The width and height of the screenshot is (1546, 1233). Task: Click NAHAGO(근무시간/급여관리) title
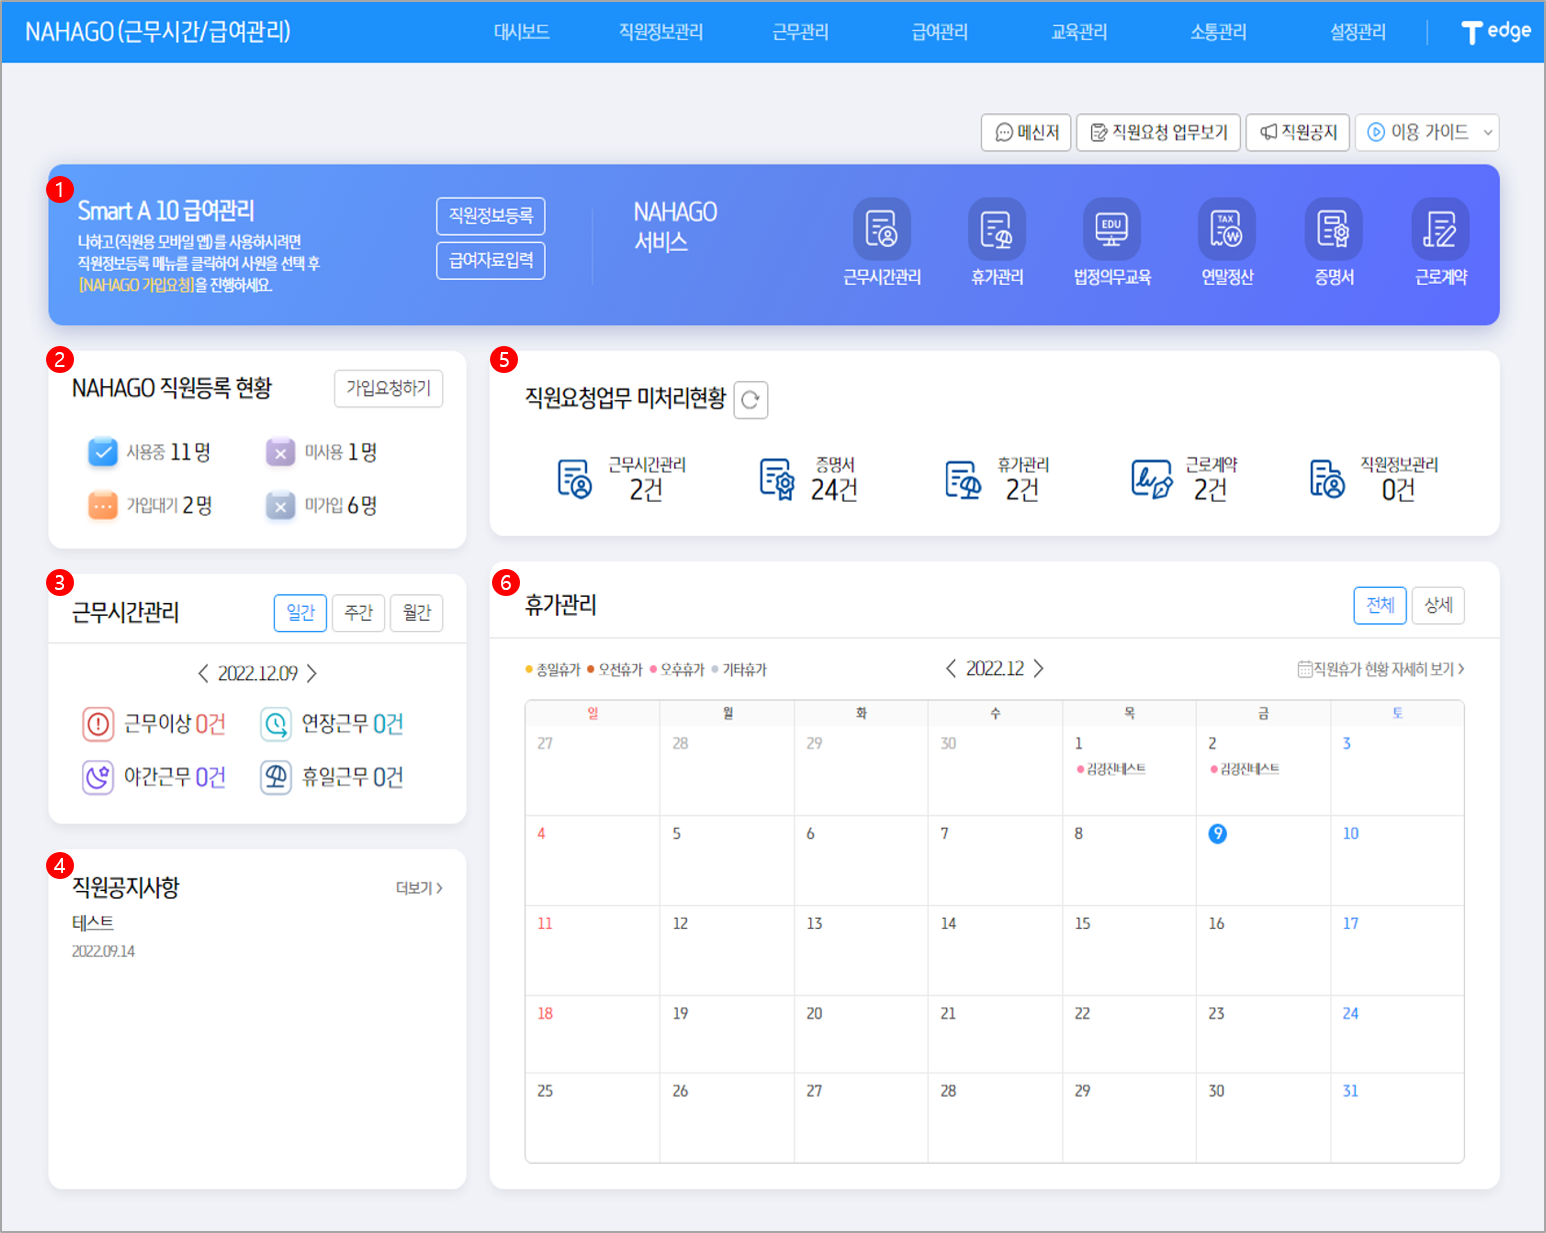coord(158,32)
